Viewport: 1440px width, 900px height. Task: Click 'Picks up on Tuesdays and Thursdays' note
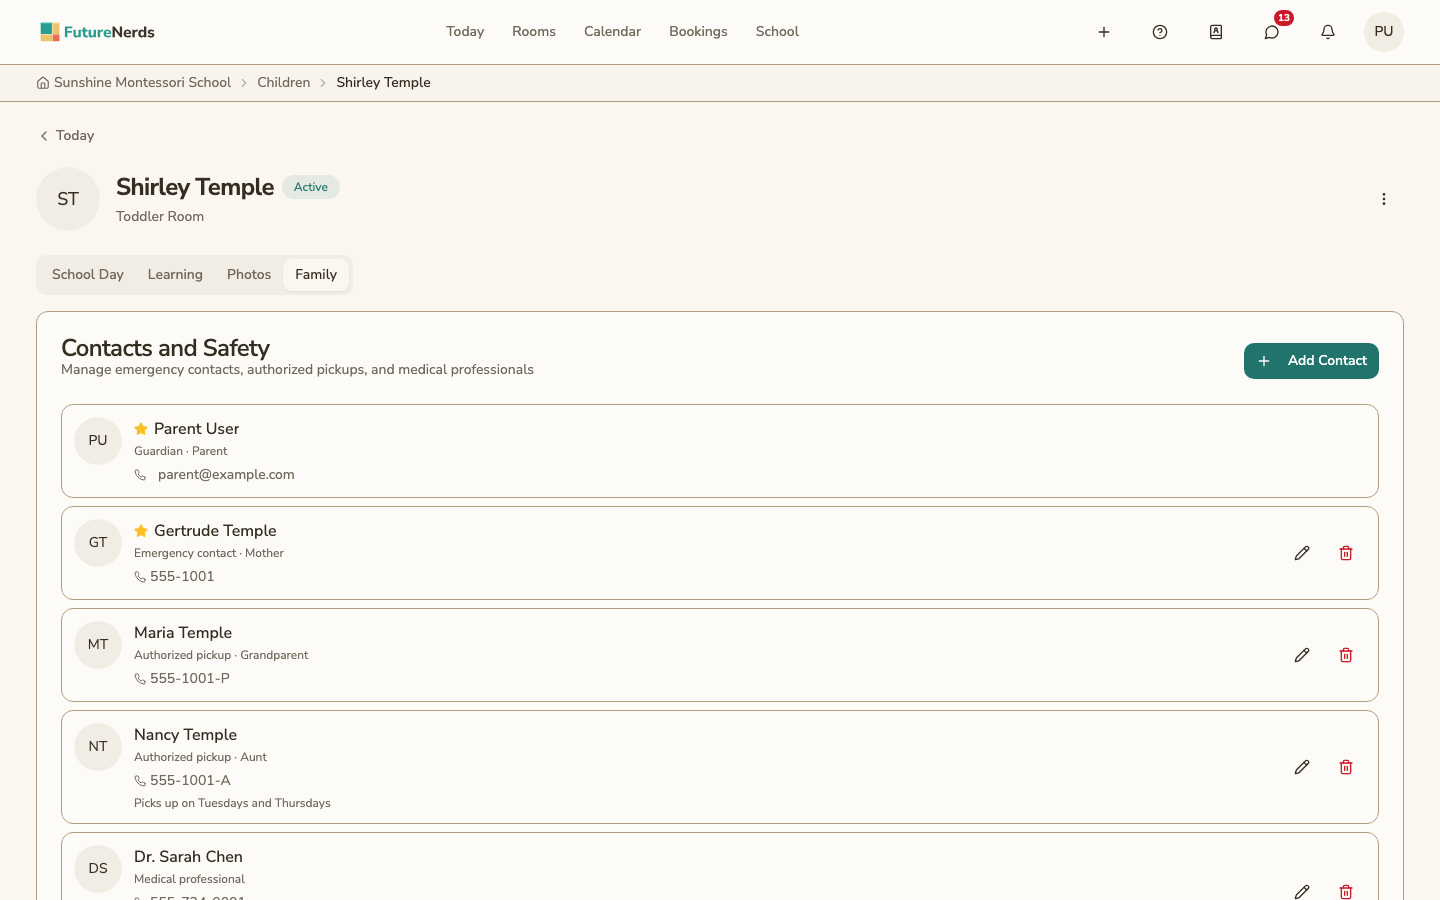(232, 803)
